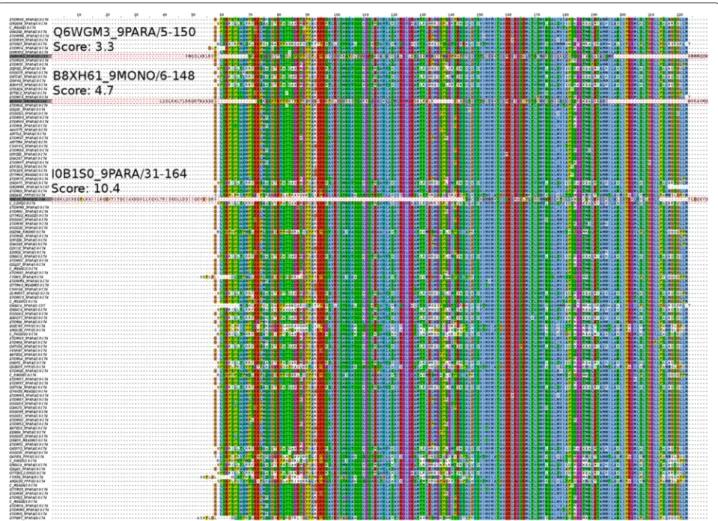Click the 'Score: 10.4' annotation

pos(86,188)
